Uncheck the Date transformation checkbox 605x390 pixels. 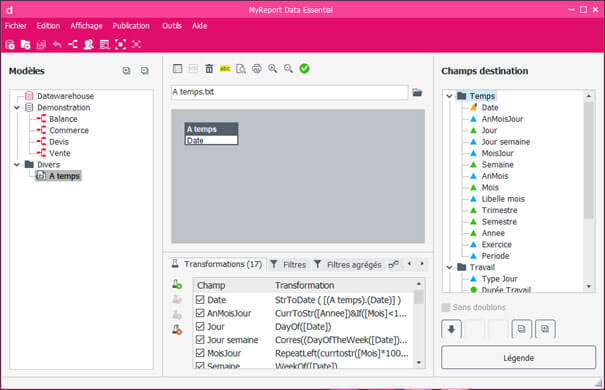coord(200,300)
